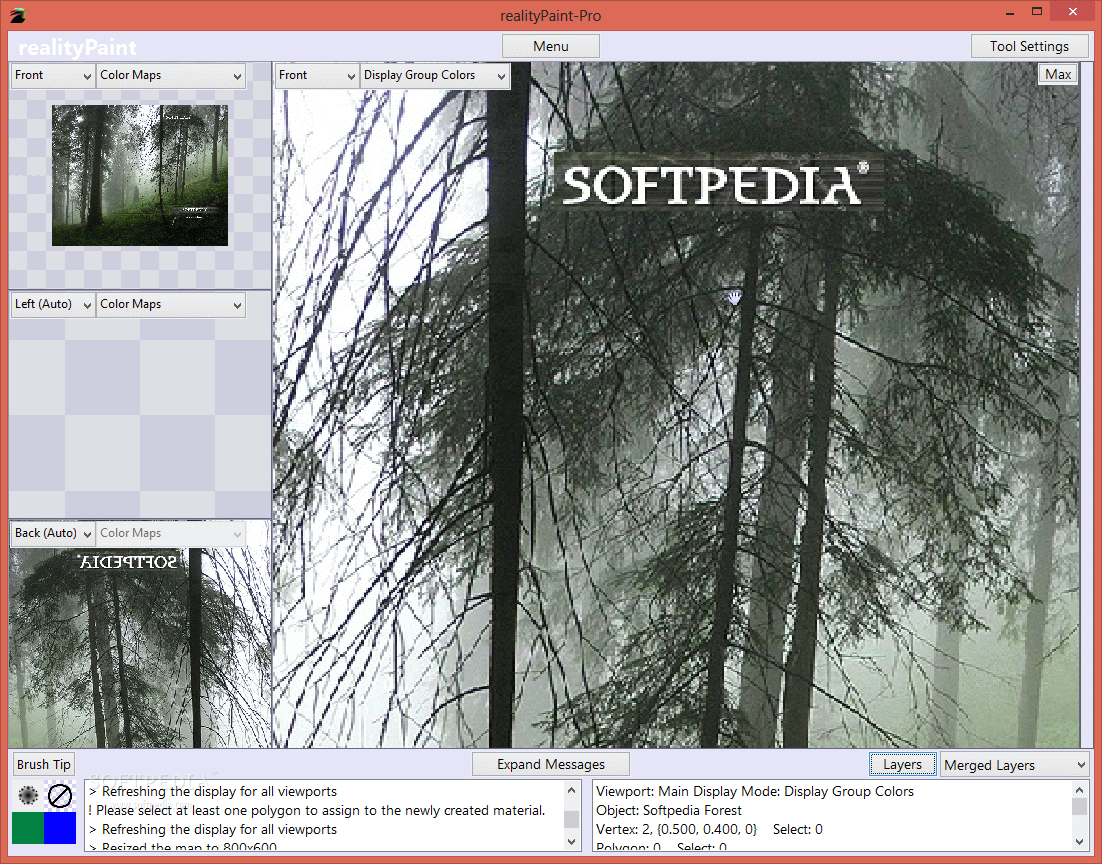Click 'Viewport: Main Display Mode' status line
The width and height of the screenshot is (1102, 864).
[755, 792]
